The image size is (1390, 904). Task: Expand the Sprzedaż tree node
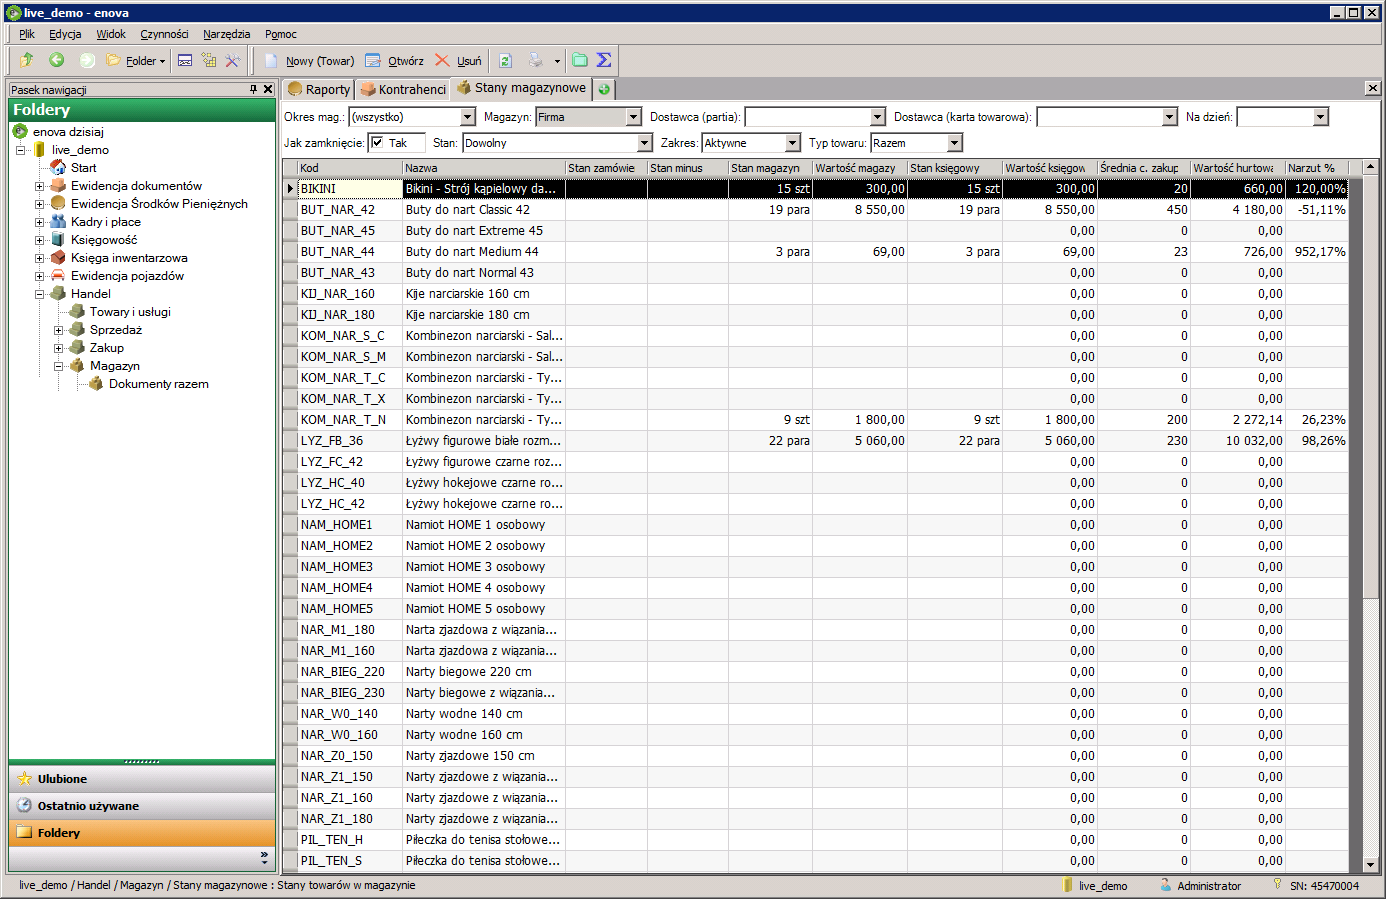click(58, 330)
